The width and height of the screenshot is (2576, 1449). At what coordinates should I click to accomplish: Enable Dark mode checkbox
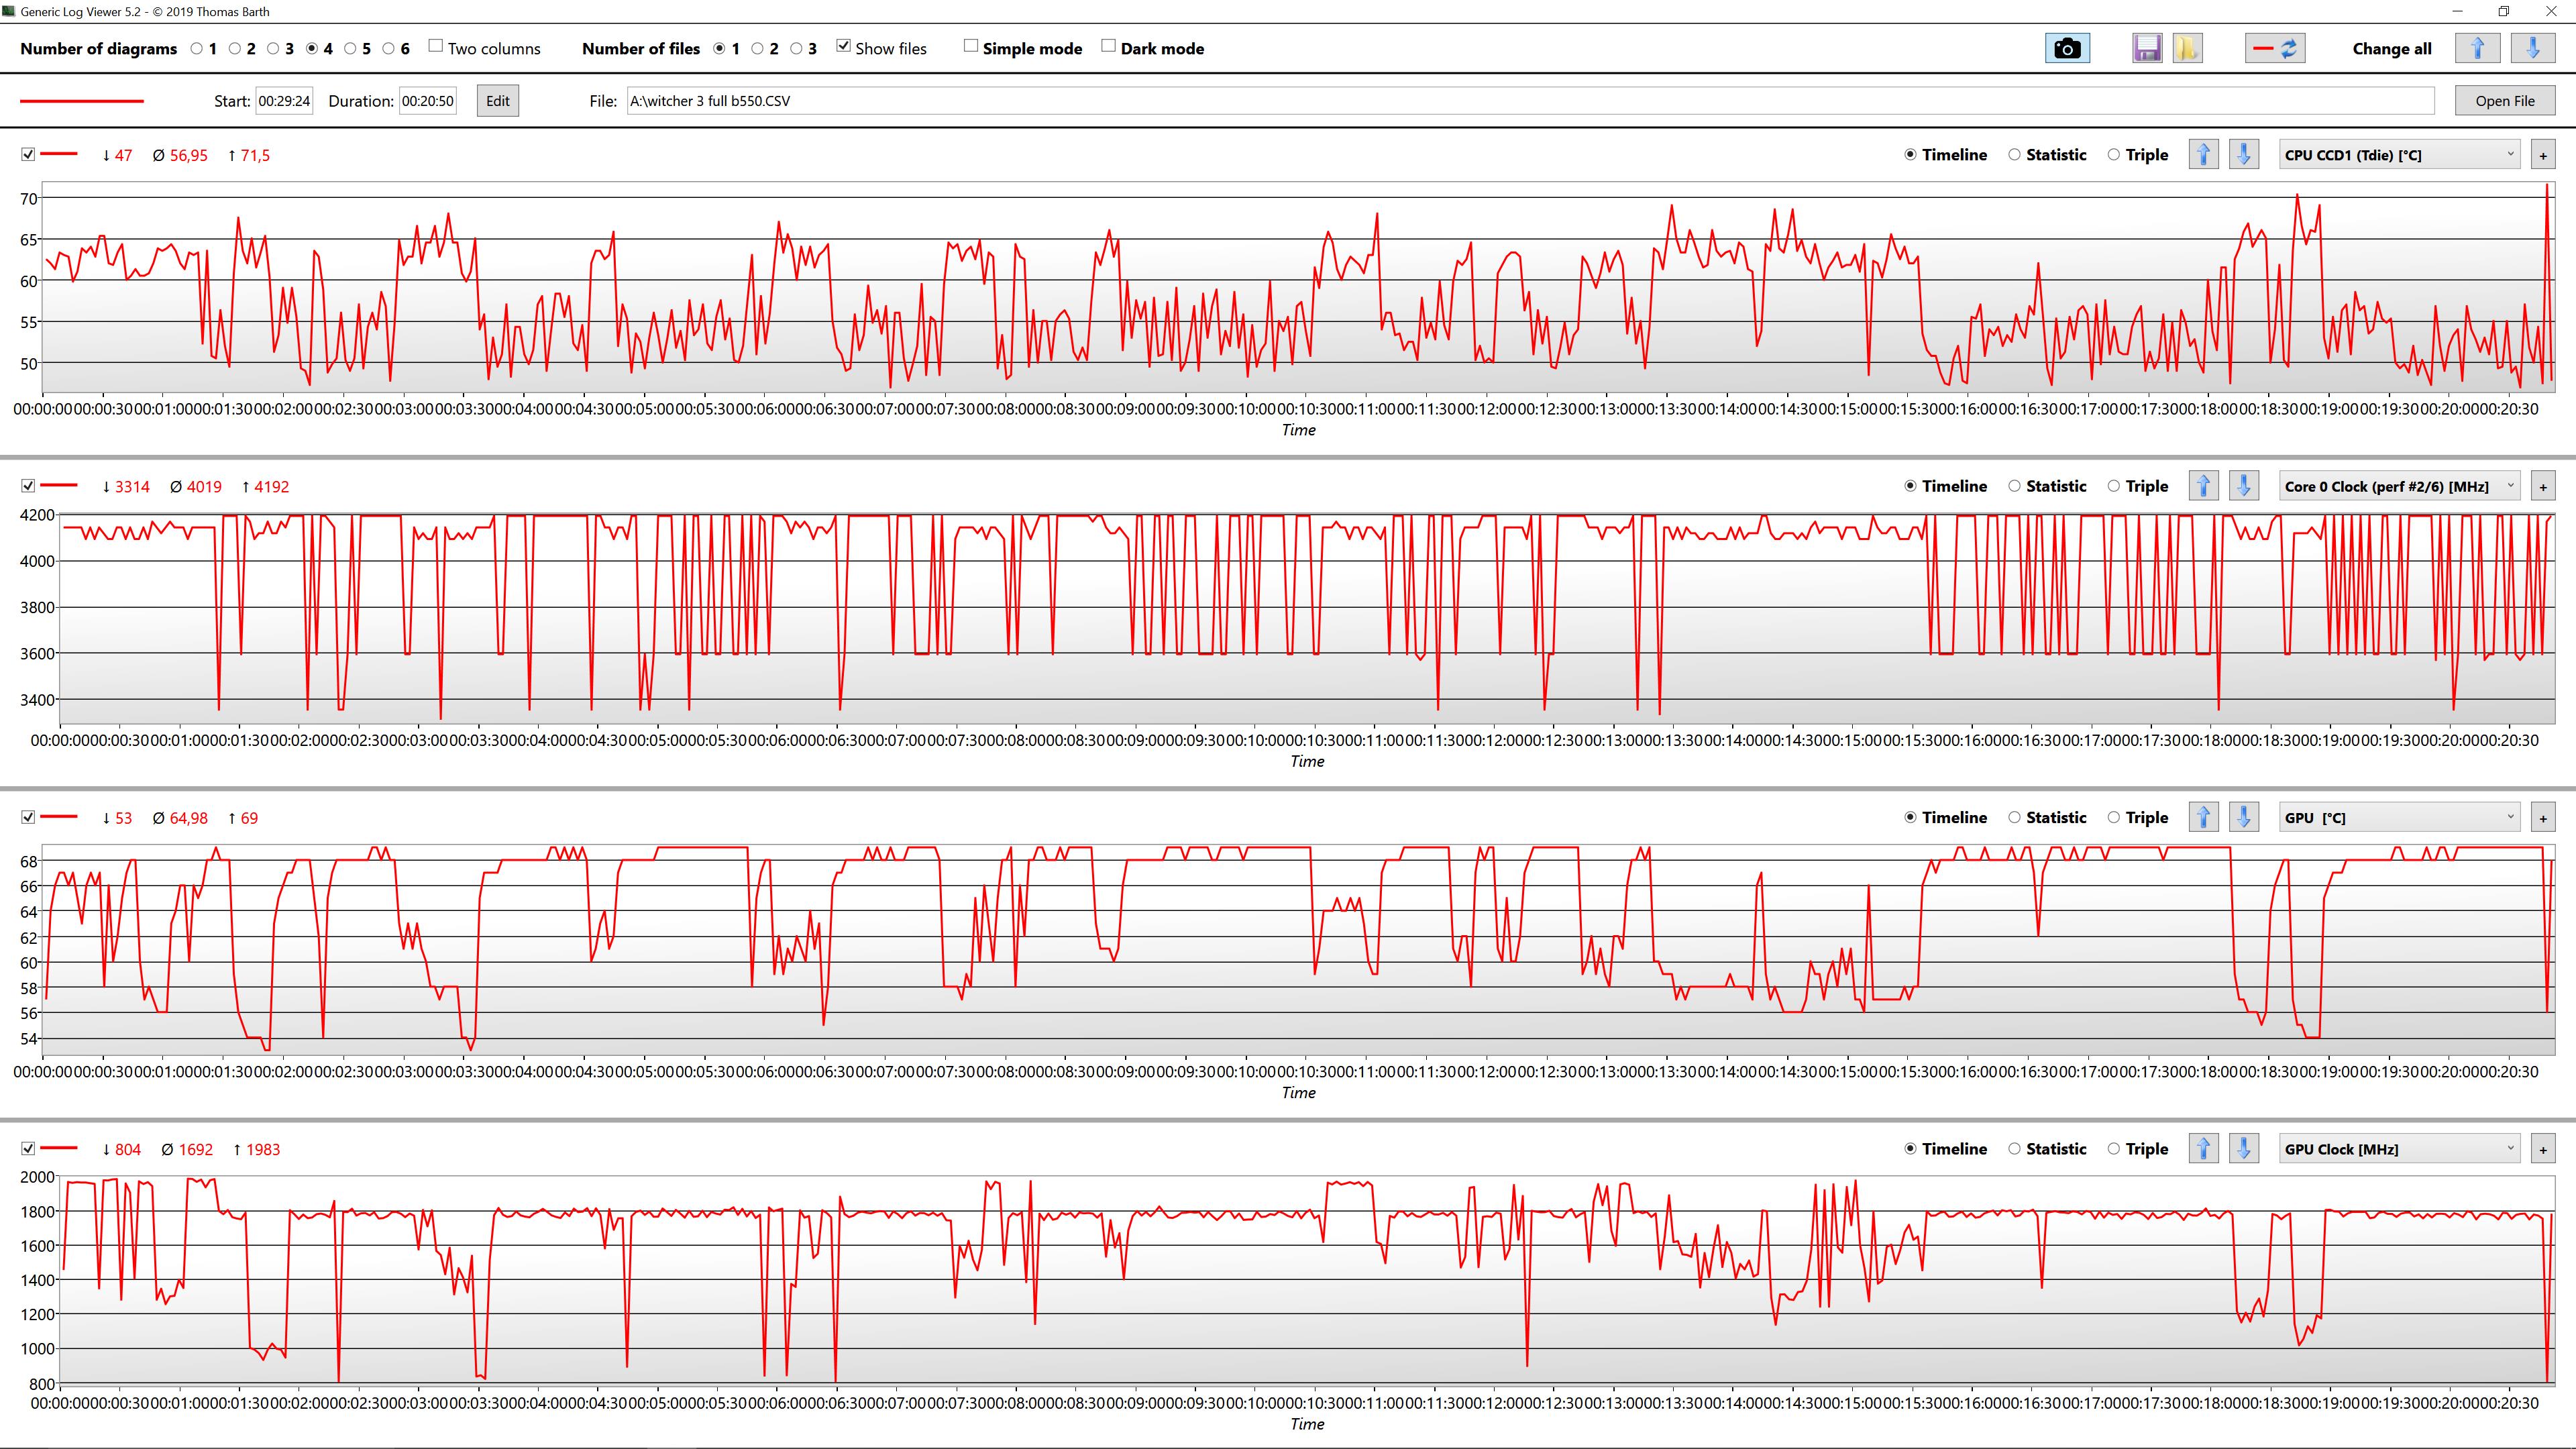point(1109,46)
